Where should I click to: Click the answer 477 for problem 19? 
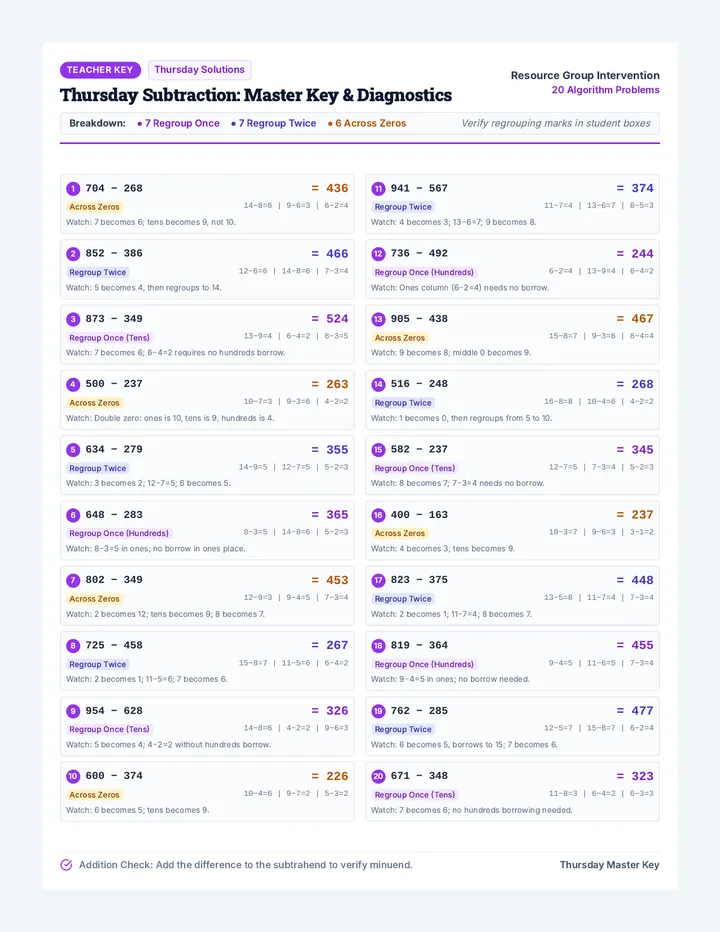[x=642, y=711]
